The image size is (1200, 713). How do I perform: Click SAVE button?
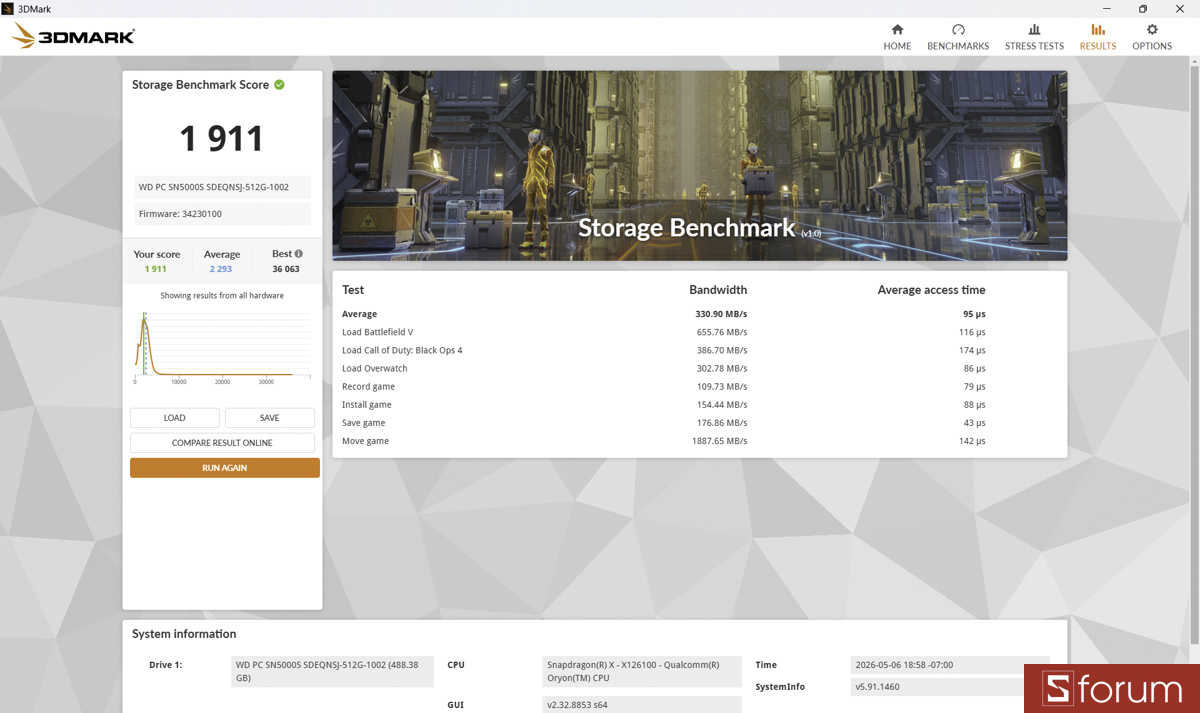click(270, 418)
